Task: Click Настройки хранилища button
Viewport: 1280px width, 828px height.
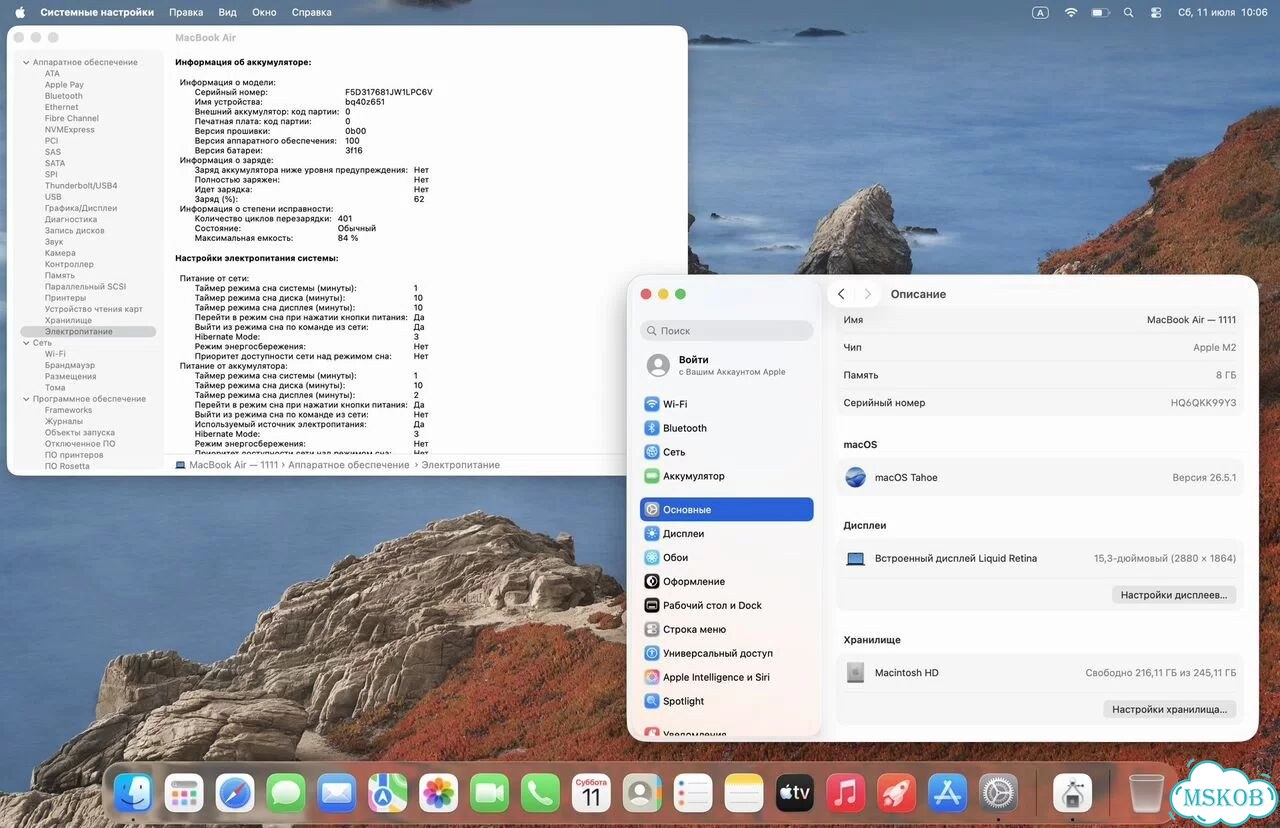Action: point(1170,708)
